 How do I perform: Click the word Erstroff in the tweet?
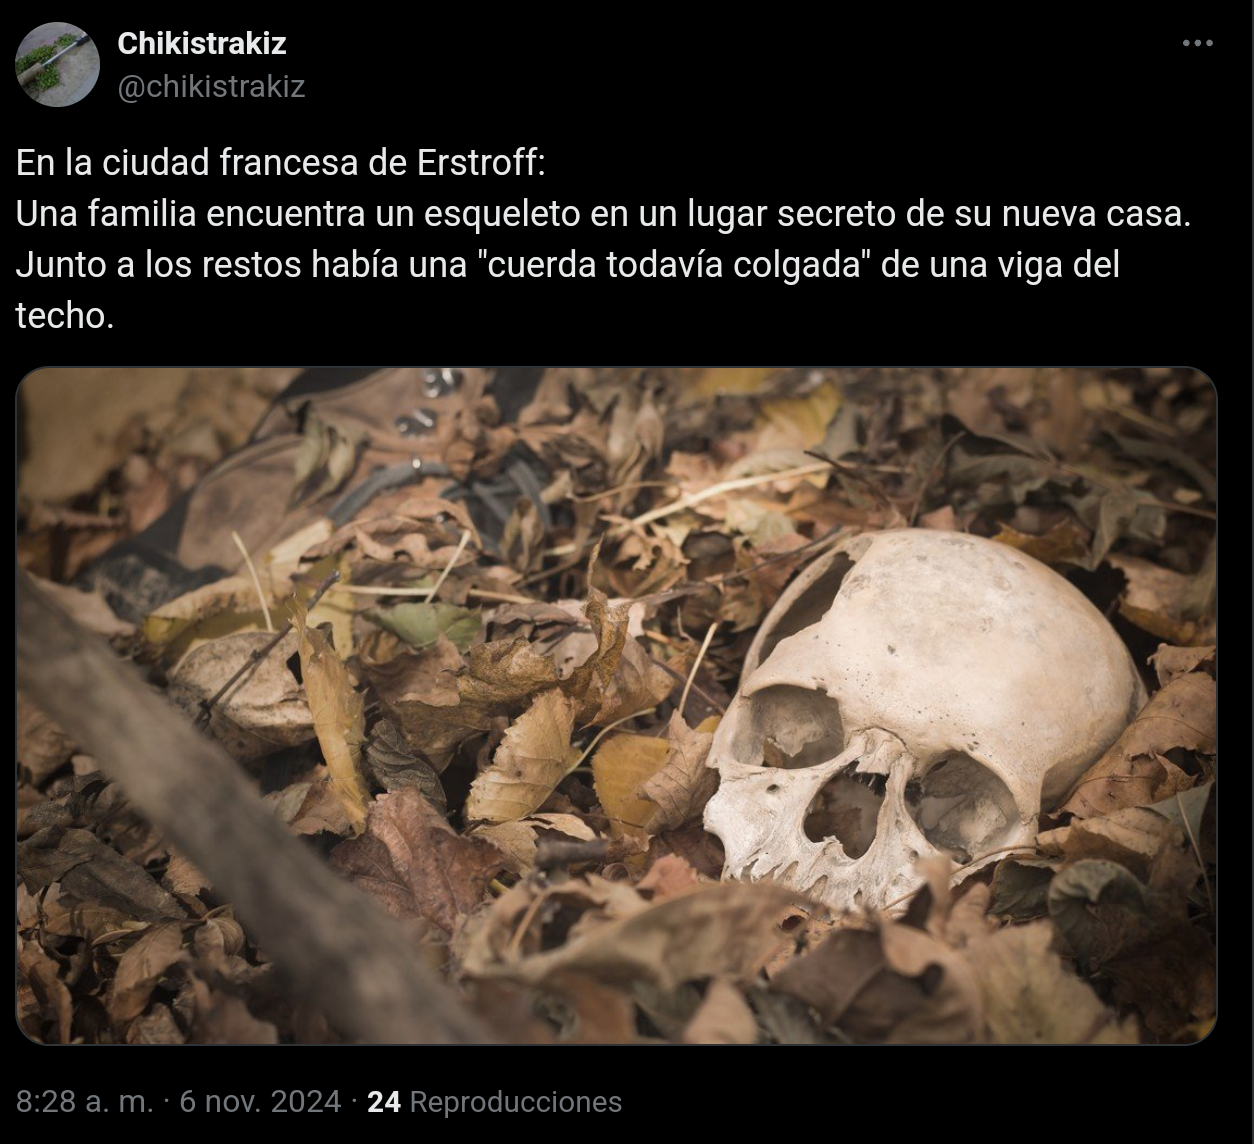(x=475, y=163)
